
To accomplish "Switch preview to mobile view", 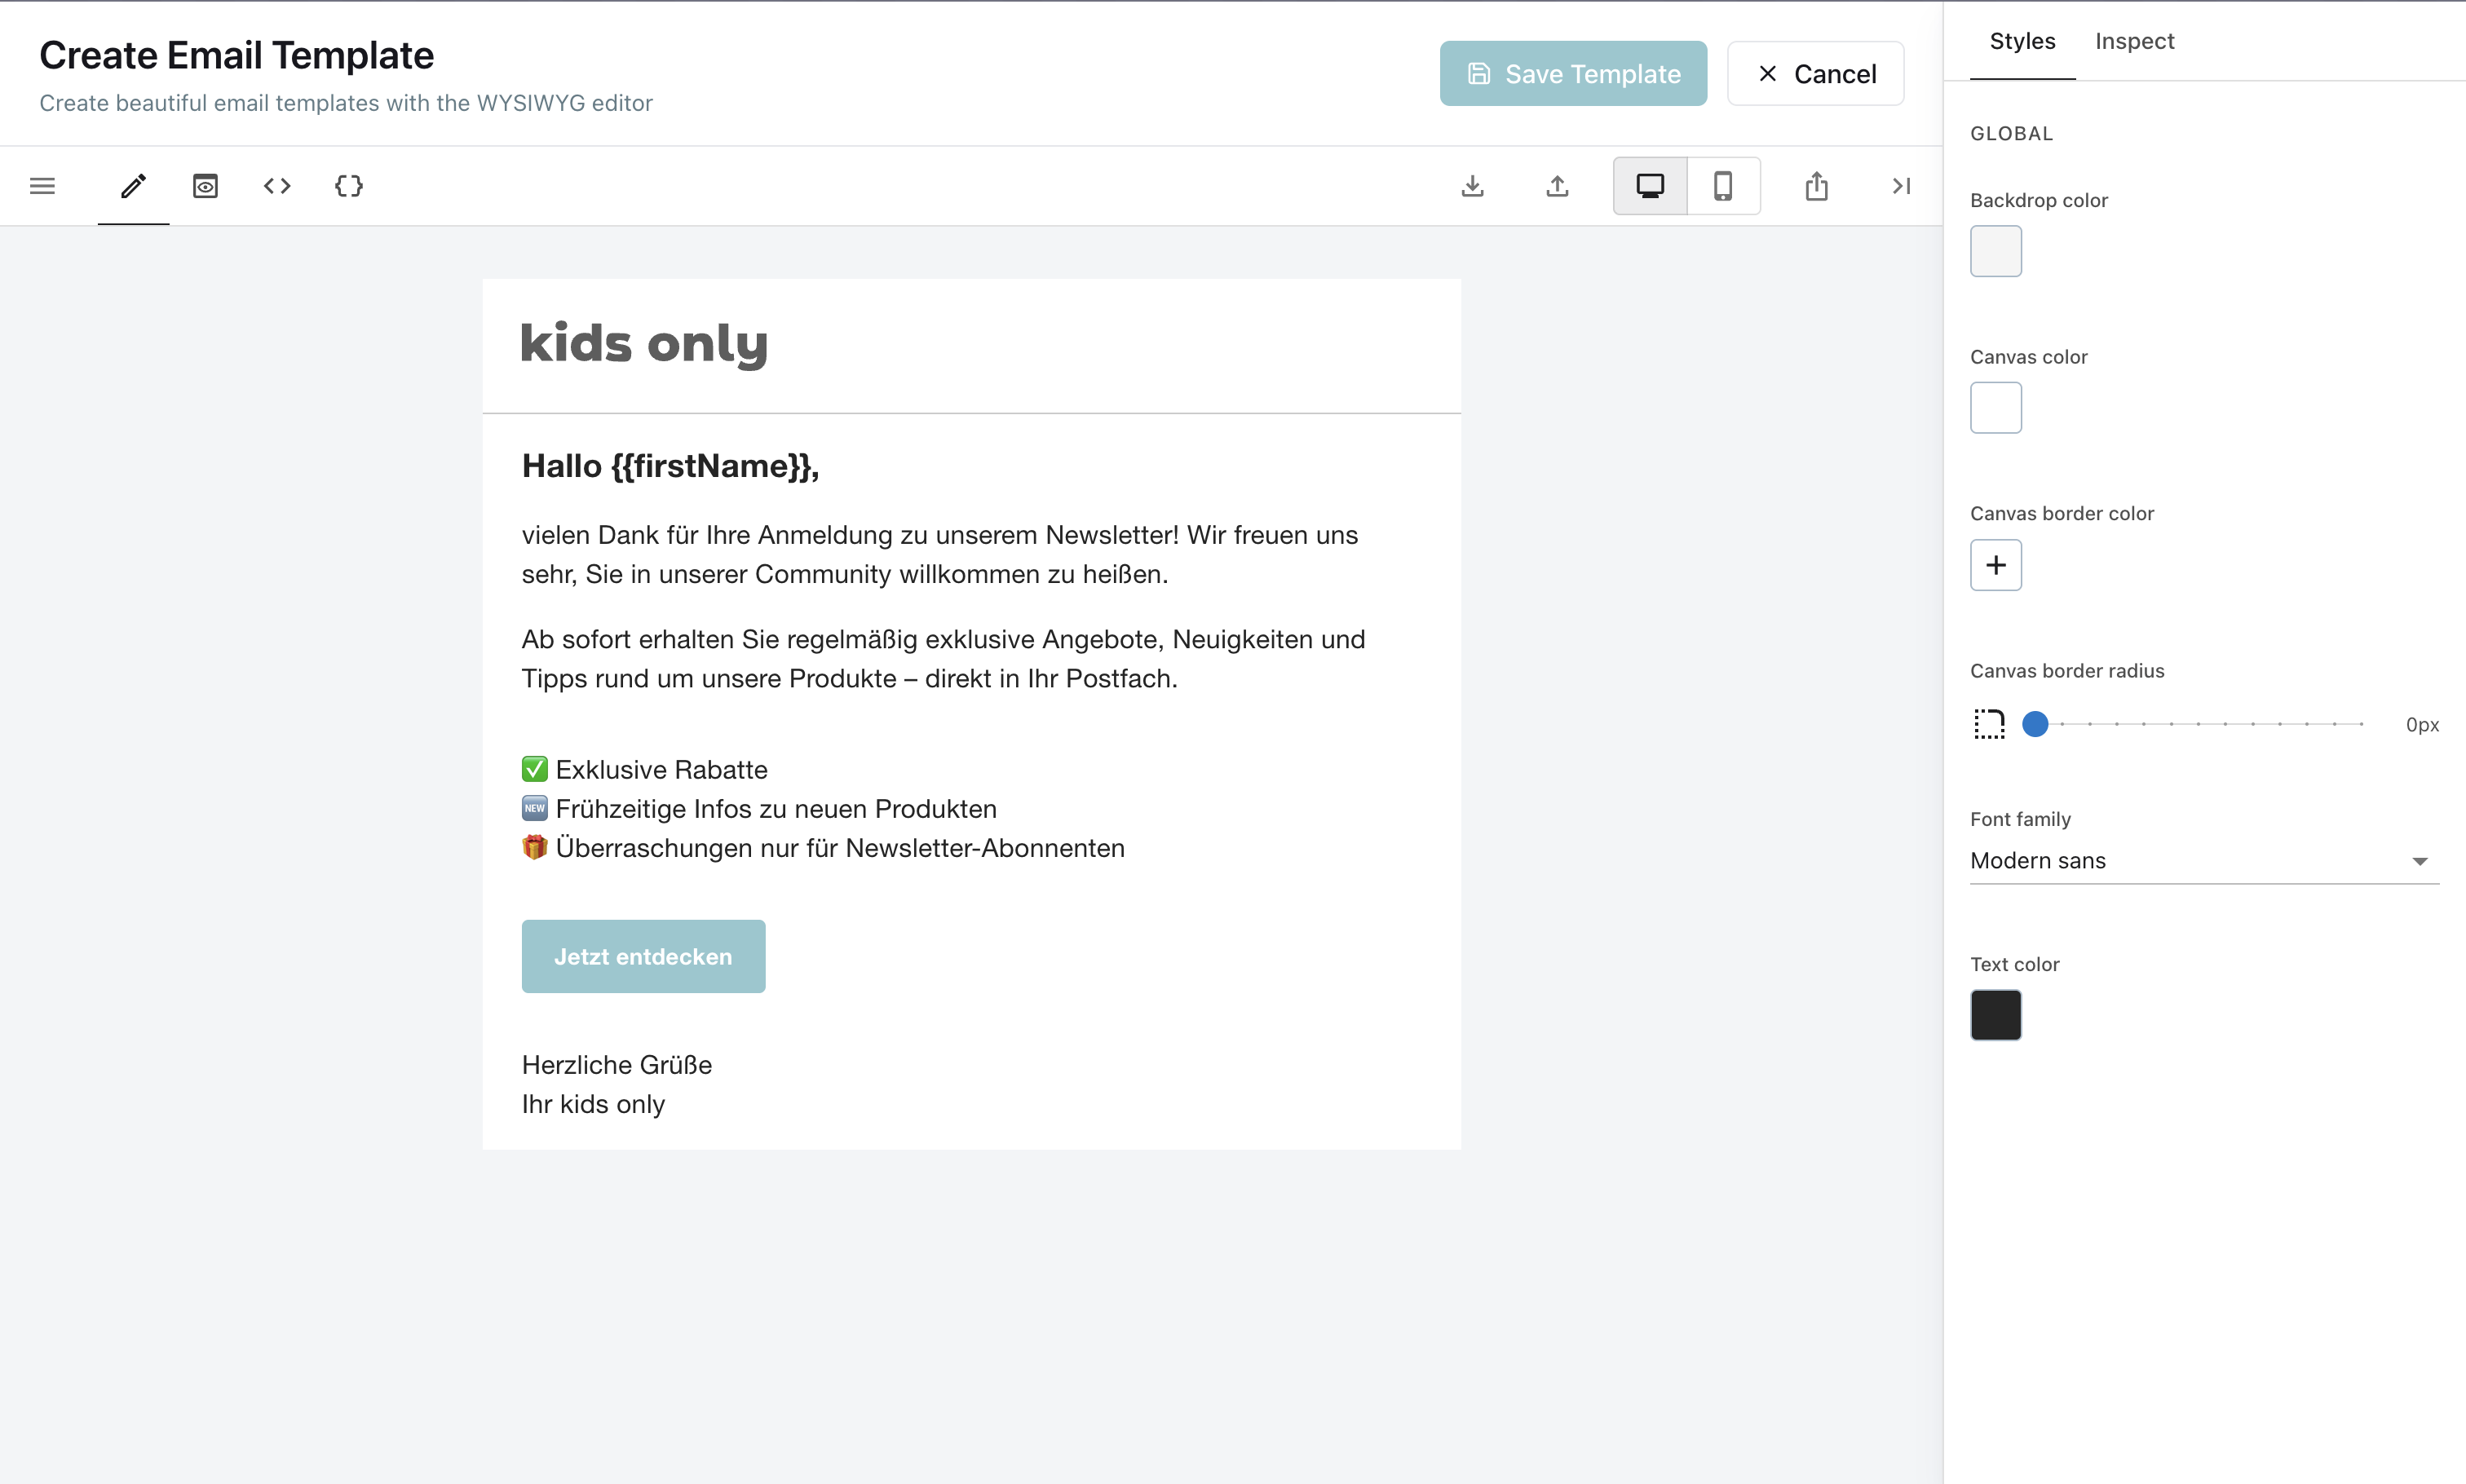I will click(x=1723, y=186).
